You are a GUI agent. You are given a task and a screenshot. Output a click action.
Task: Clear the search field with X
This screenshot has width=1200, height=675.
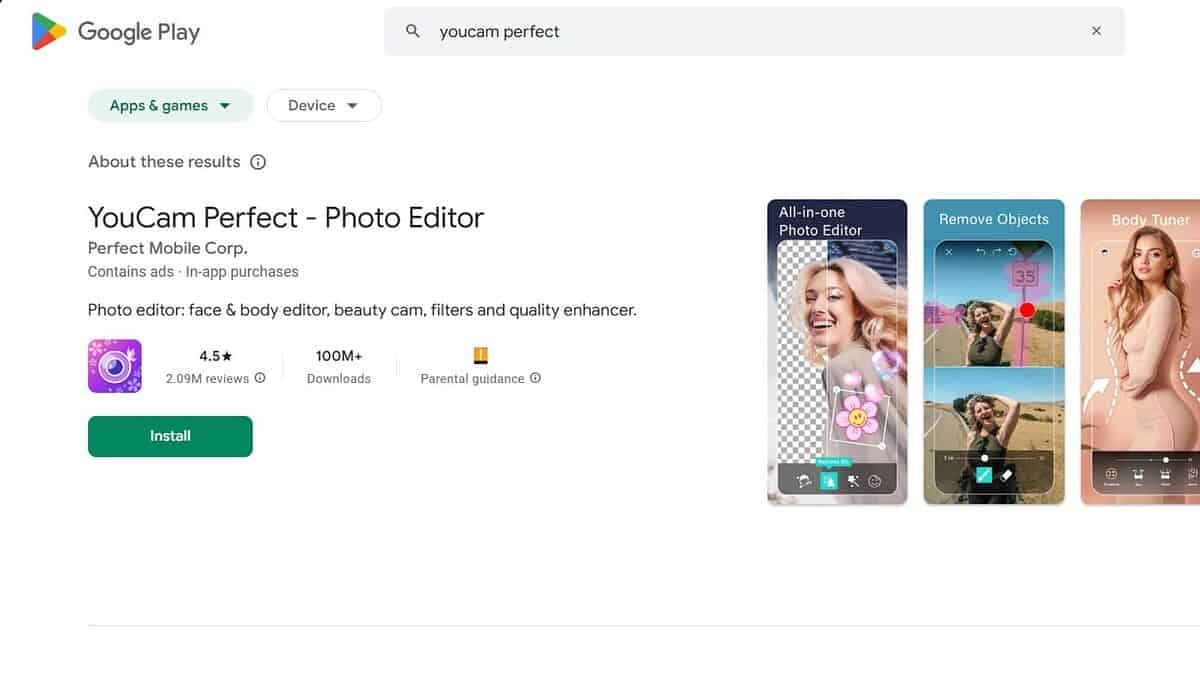point(1096,32)
